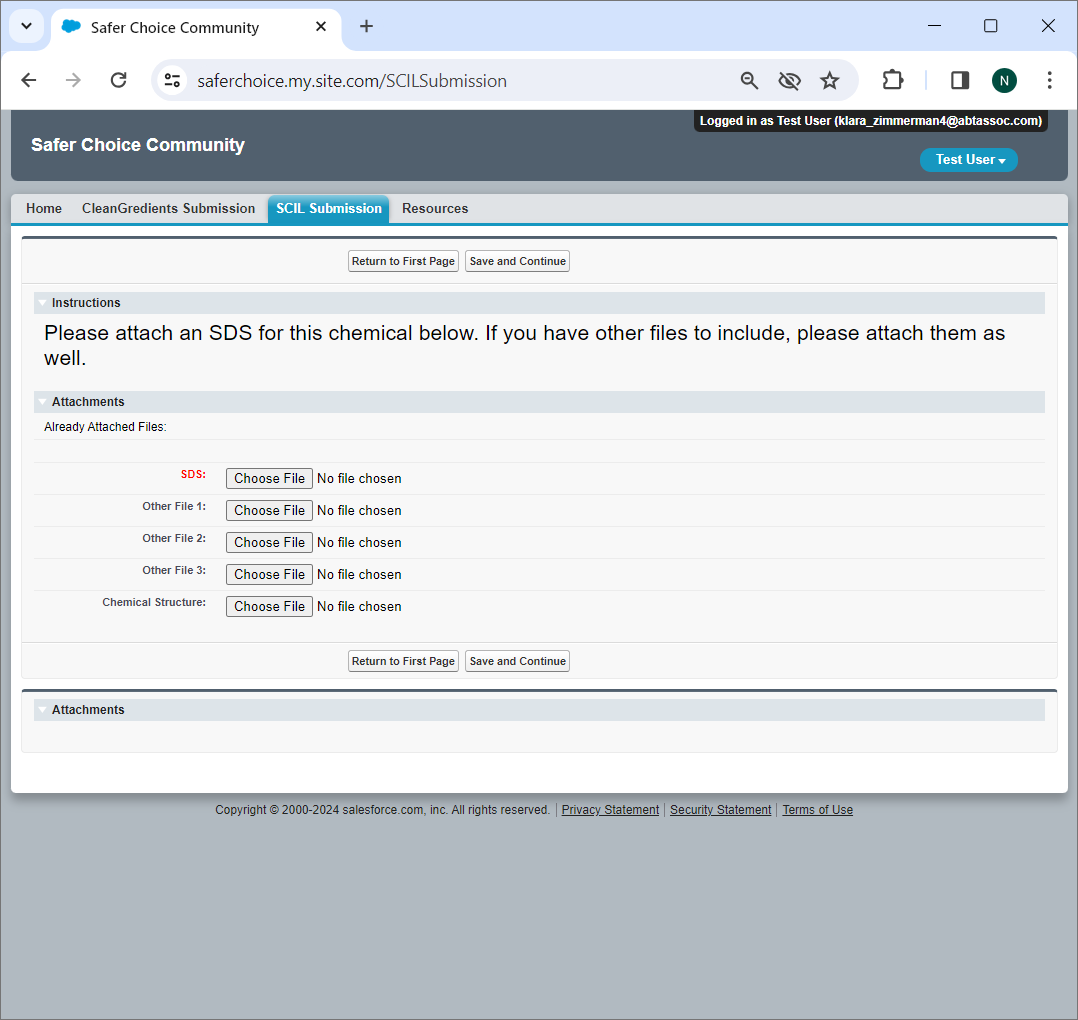Open the Privacy Statement link
The image size is (1078, 1020).
610,810
